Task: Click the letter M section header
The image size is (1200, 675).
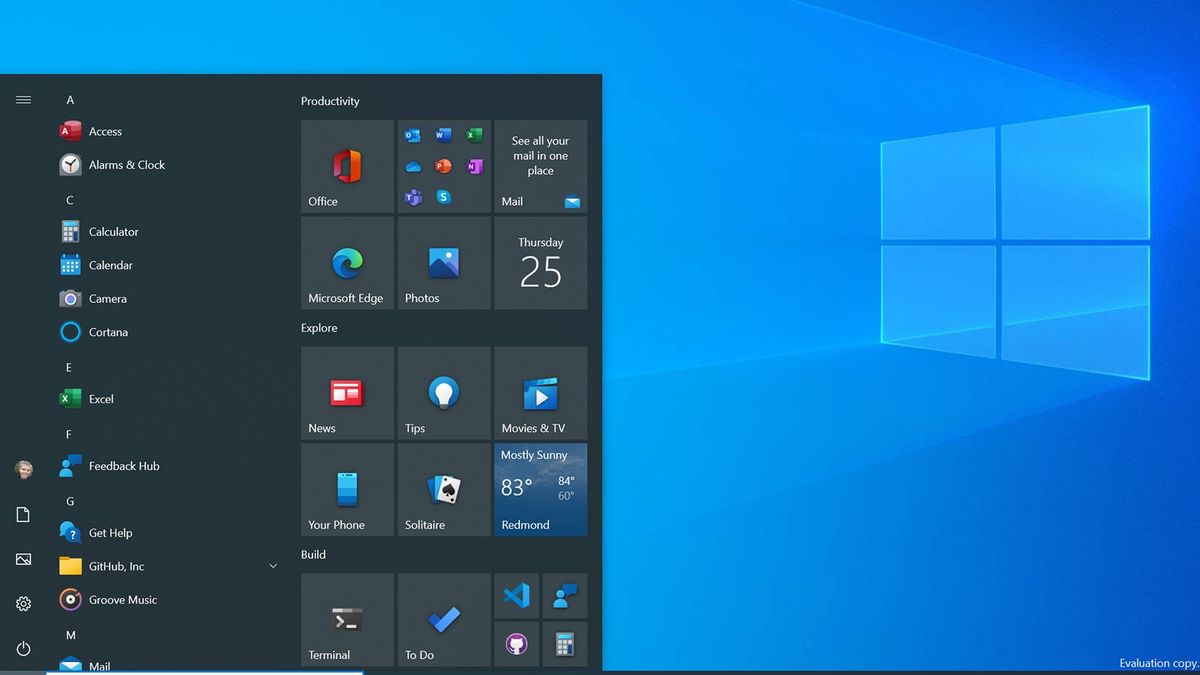Action: (x=71, y=635)
